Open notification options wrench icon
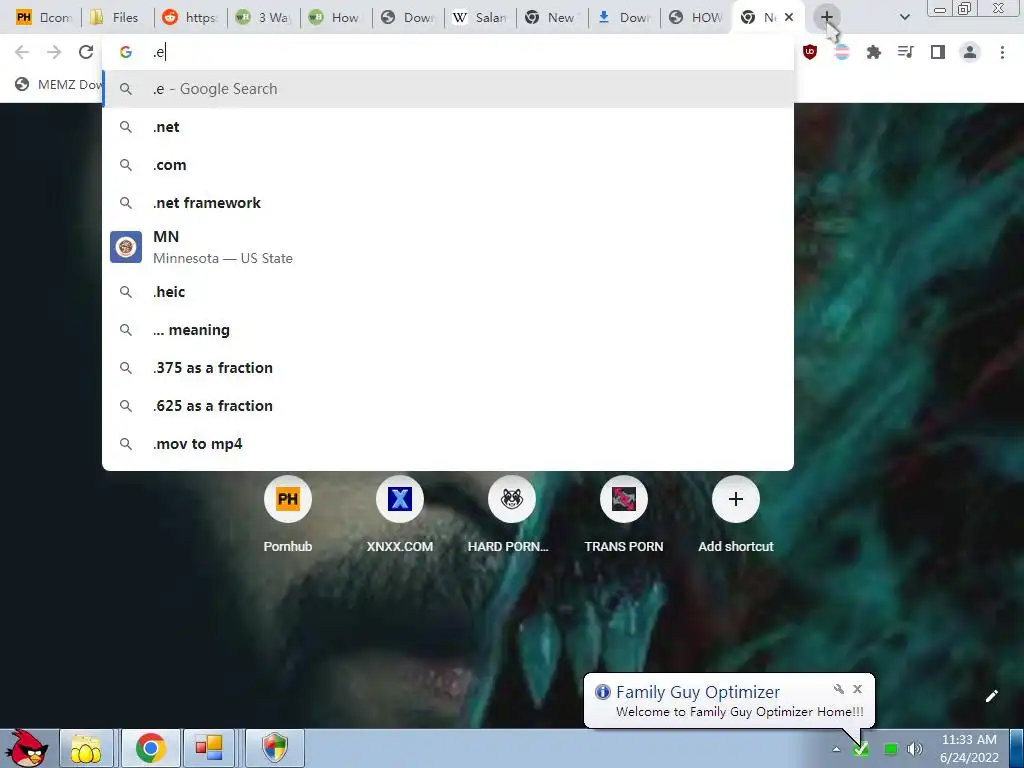 (839, 689)
